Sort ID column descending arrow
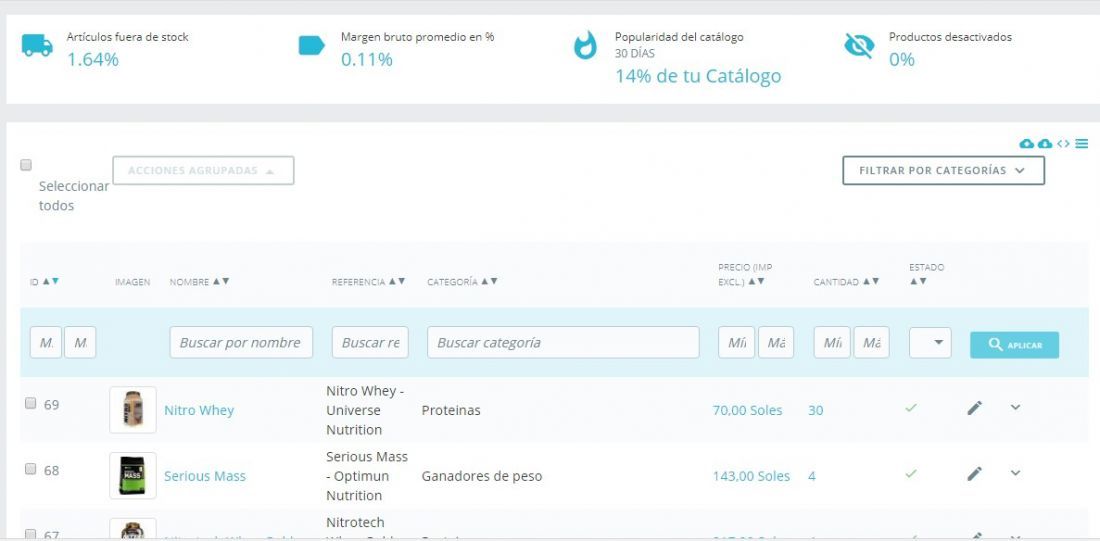The image size is (1100, 541). tap(55, 281)
